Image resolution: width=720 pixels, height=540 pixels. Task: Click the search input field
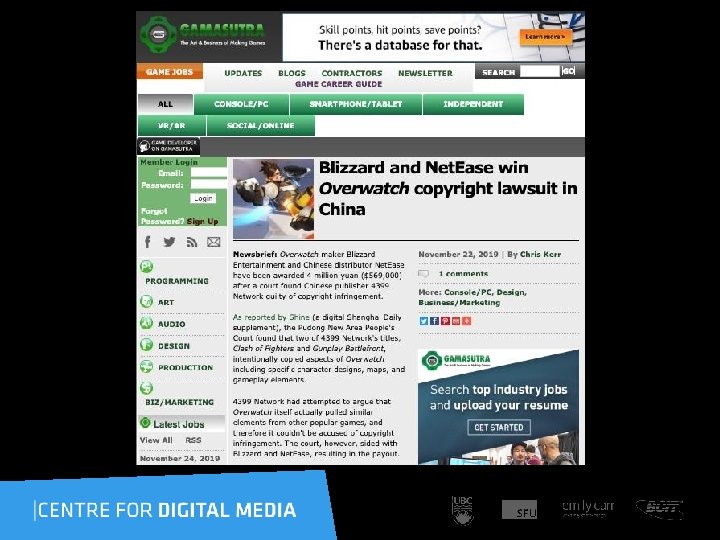click(540, 71)
